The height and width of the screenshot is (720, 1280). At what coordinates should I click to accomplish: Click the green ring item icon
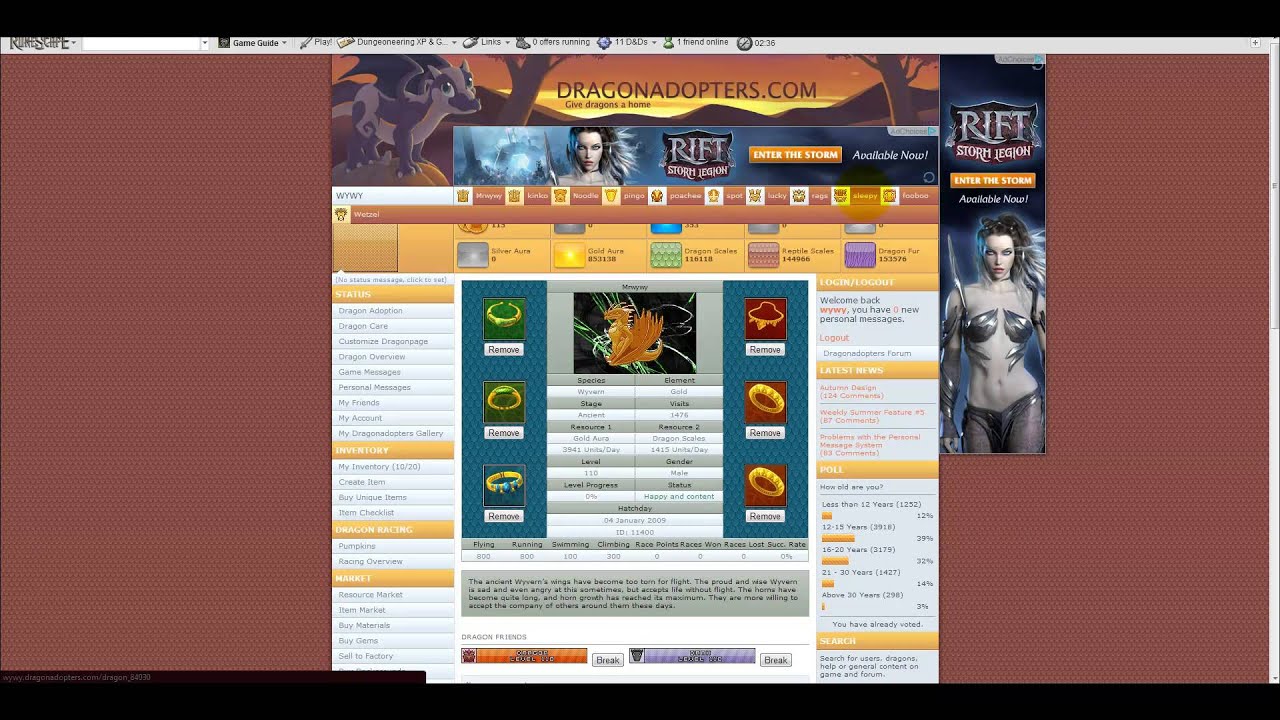(x=504, y=402)
